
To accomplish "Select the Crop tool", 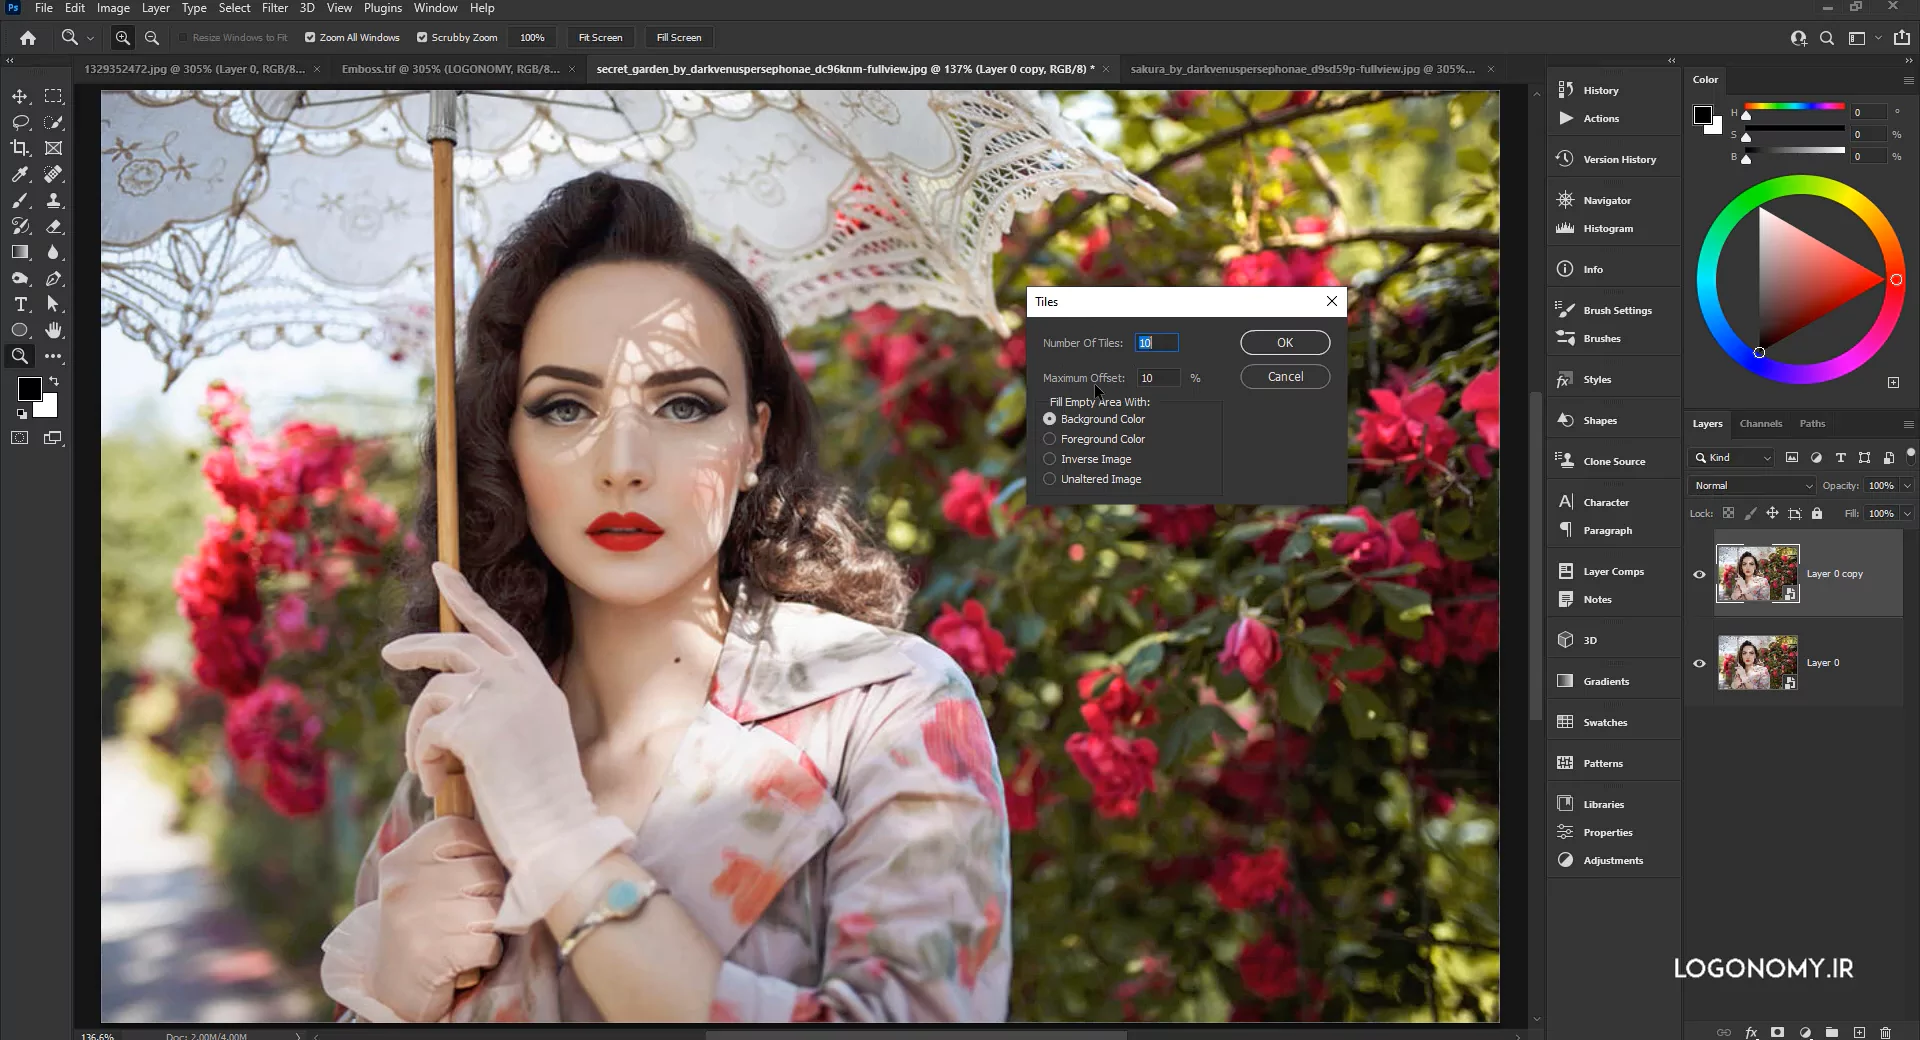I will 20,148.
